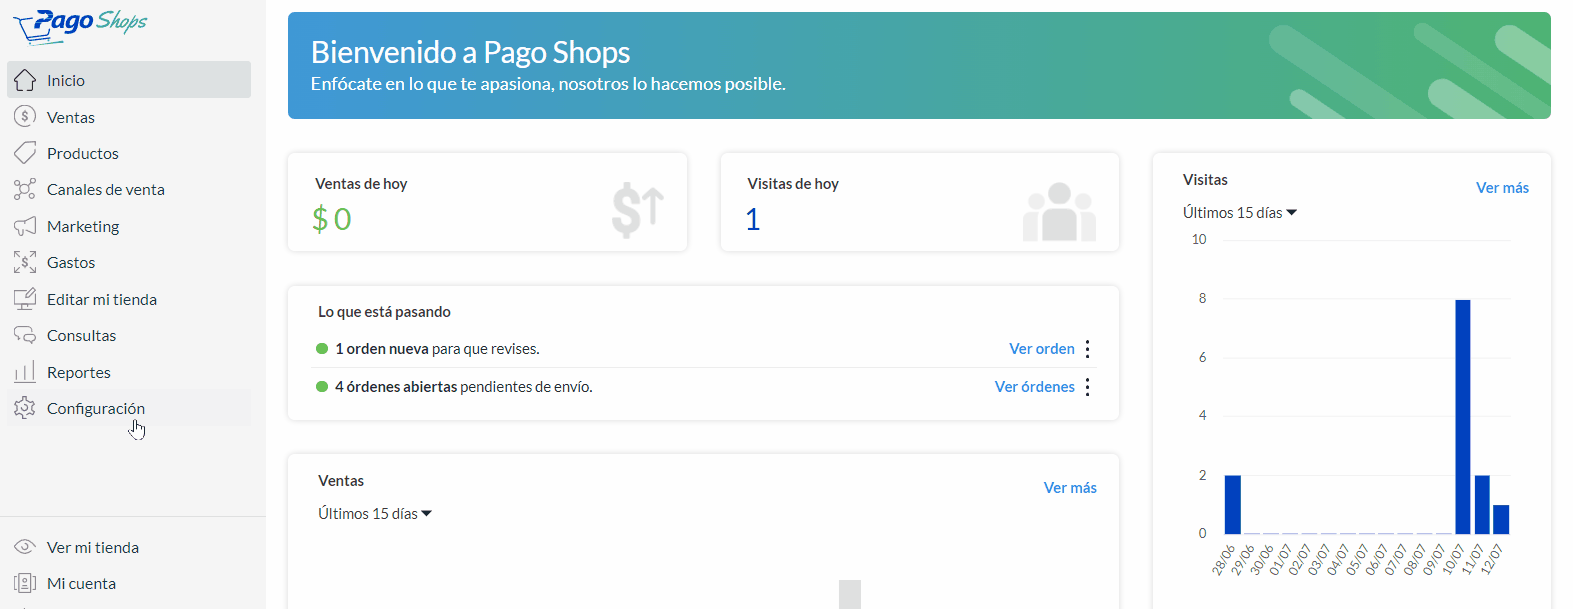Click the Productos tag icon
The width and height of the screenshot is (1573, 609).
[x=25, y=153]
